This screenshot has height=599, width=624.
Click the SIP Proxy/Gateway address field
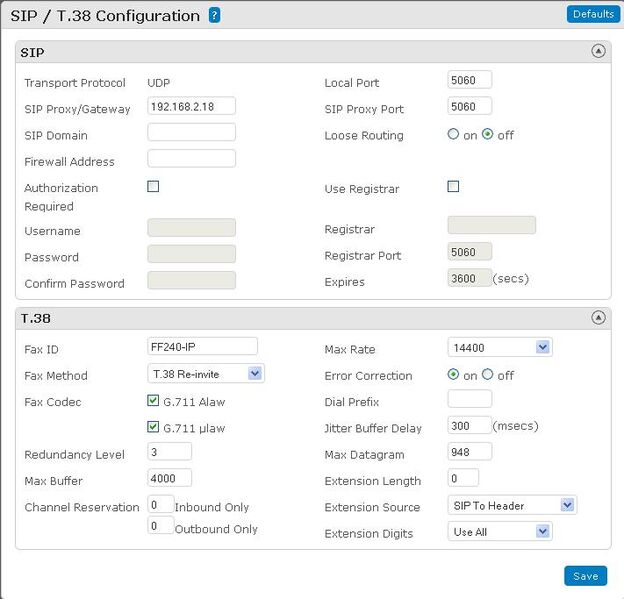pos(191,106)
